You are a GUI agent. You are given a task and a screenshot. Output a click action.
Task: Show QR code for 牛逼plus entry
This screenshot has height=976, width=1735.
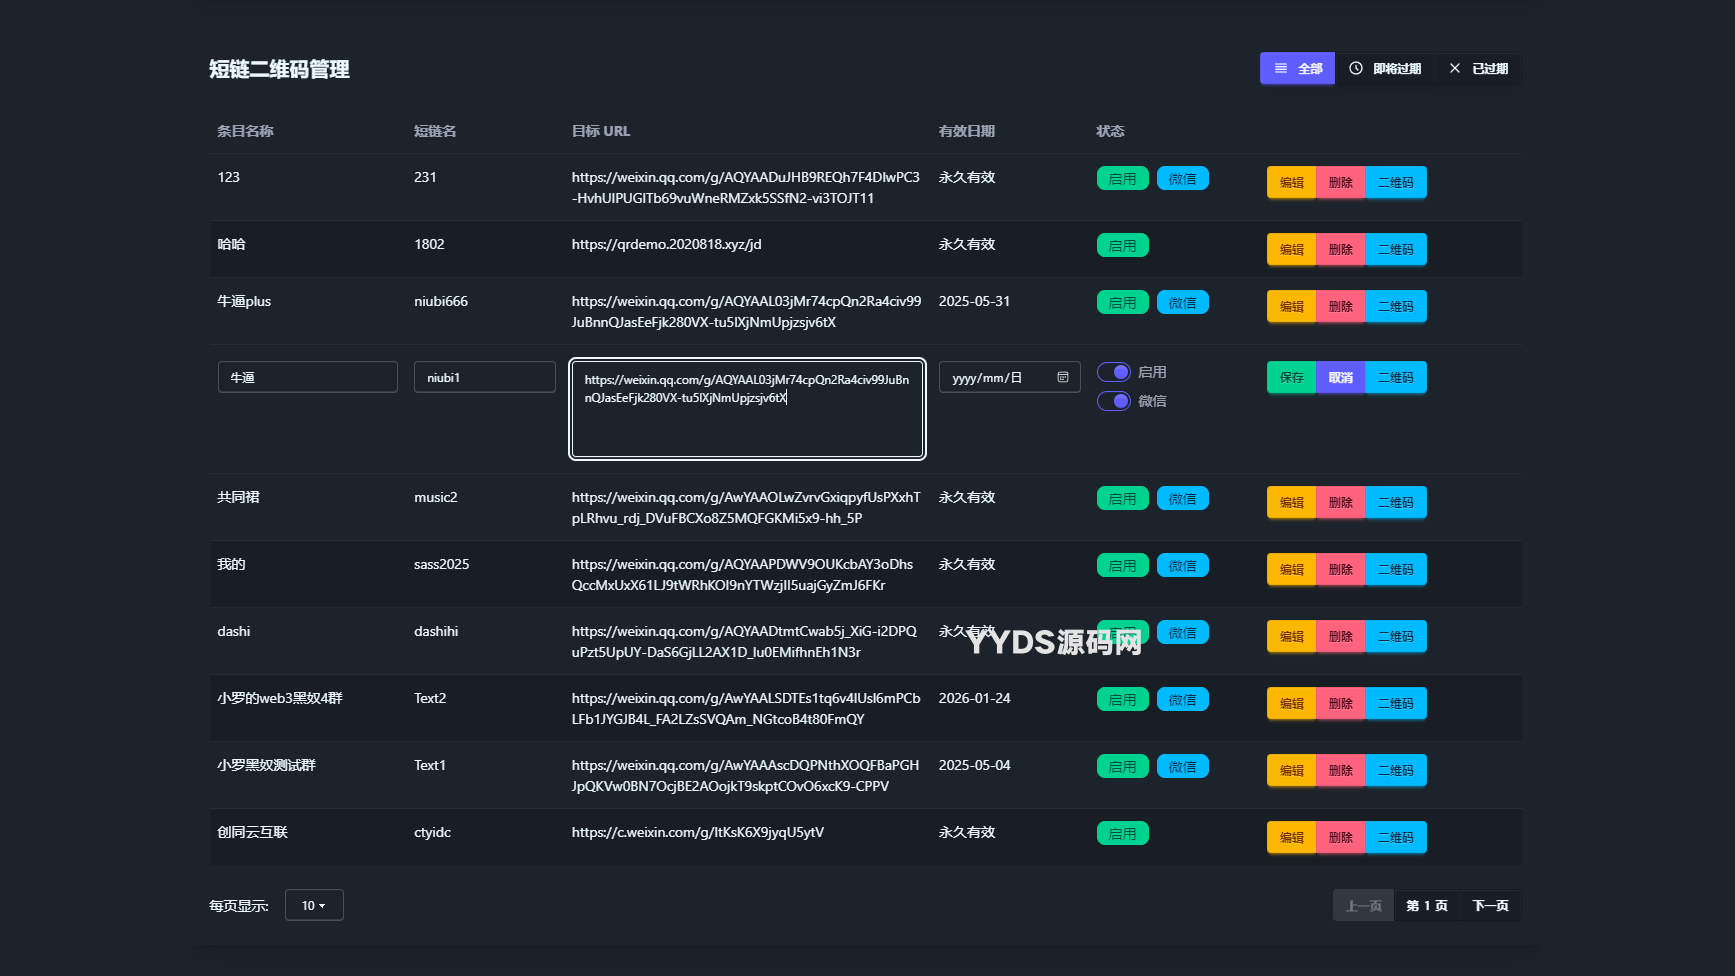point(1396,307)
